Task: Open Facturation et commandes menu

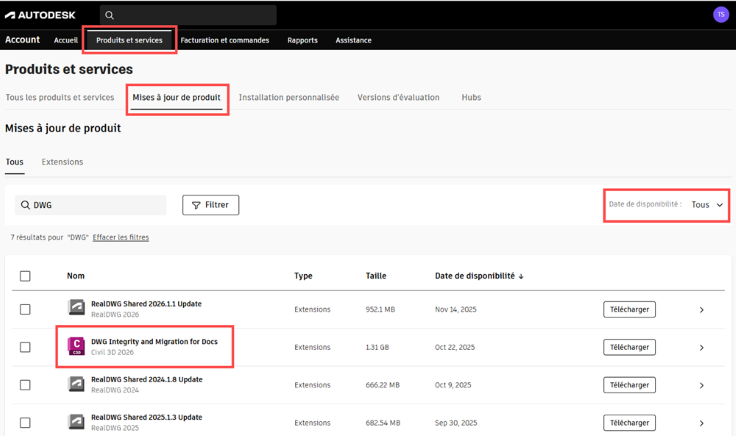Action: [x=225, y=40]
